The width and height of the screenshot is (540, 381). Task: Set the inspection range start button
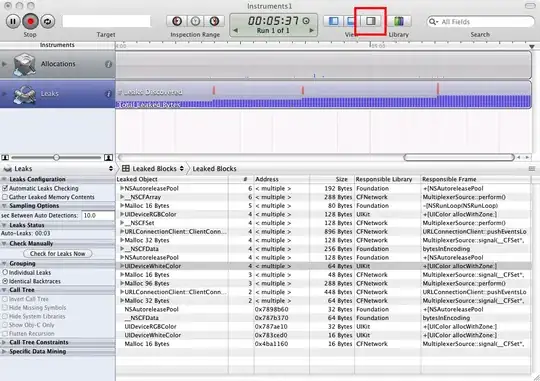pos(177,21)
